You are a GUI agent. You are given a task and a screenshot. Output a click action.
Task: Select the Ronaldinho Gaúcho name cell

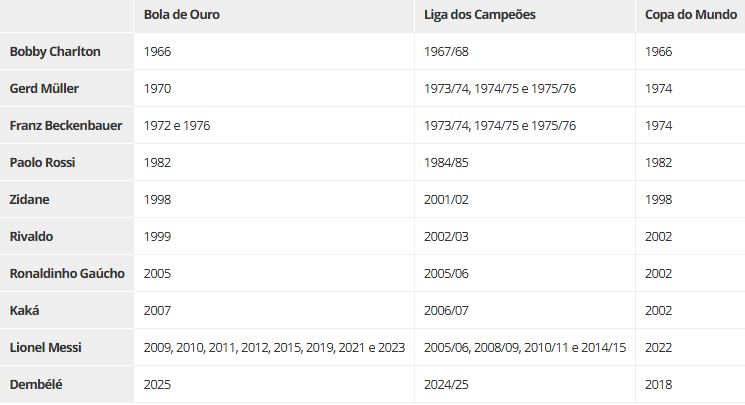pos(67,273)
